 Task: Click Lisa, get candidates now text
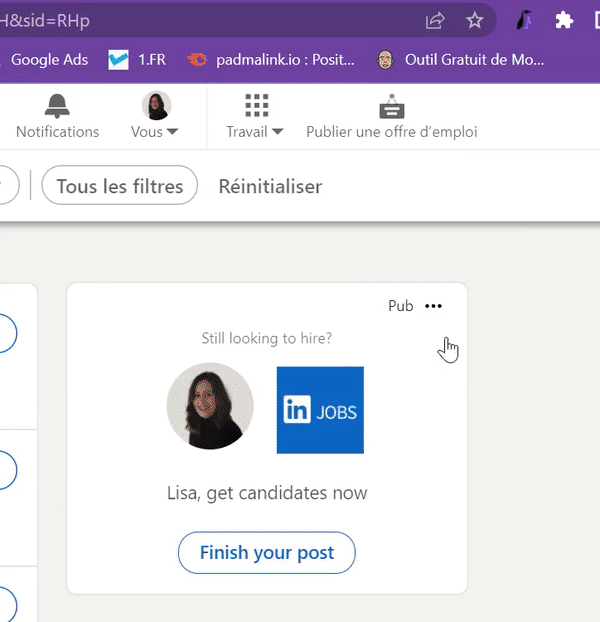tap(267, 493)
